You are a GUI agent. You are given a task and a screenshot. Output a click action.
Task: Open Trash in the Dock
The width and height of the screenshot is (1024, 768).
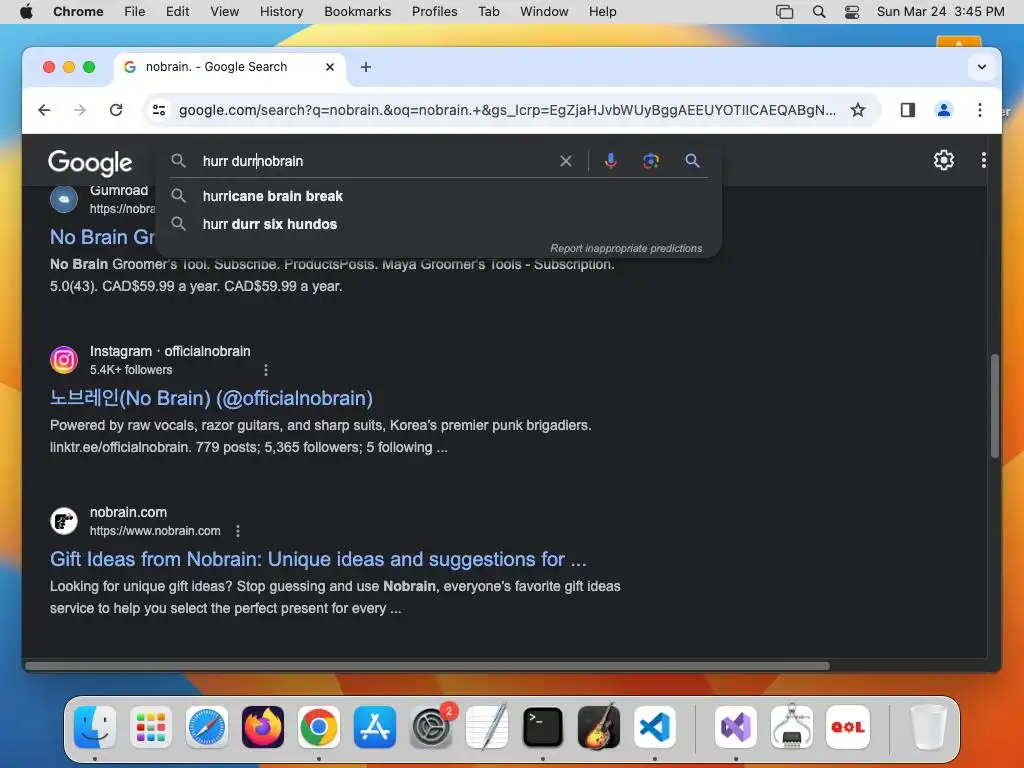point(928,726)
